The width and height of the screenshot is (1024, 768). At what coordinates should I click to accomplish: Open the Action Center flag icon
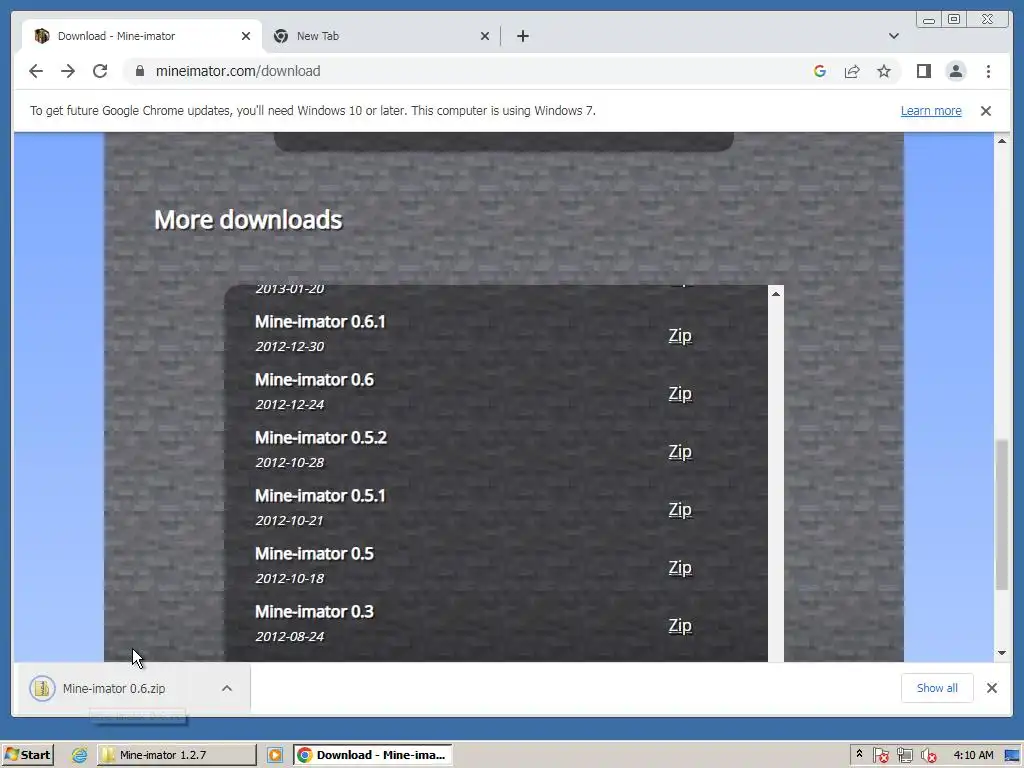[881, 756]
